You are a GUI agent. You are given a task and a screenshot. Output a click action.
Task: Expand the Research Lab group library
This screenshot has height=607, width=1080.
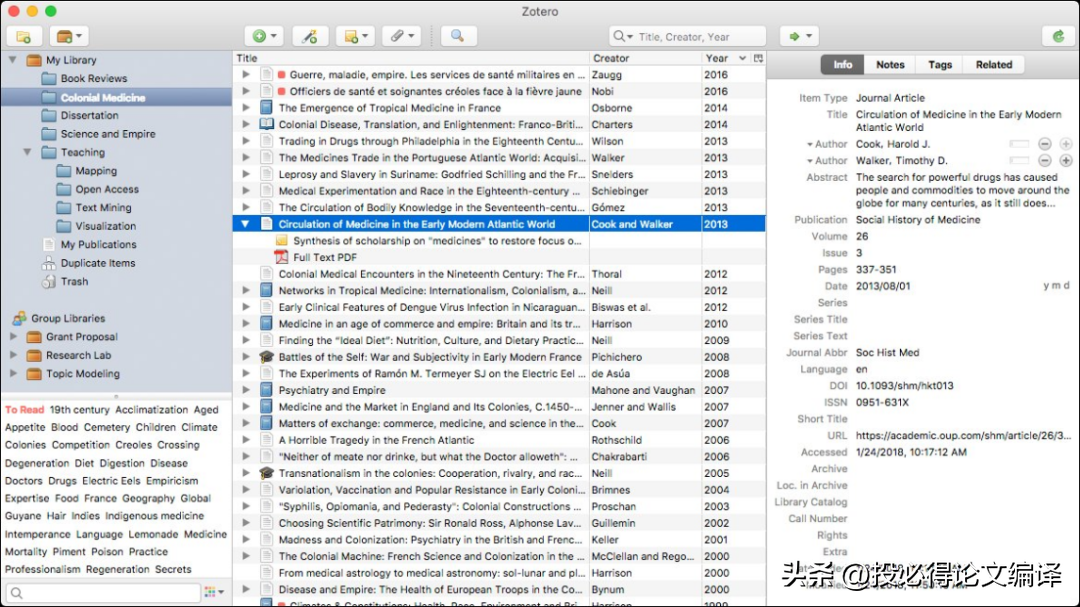[x=12, y=356]
